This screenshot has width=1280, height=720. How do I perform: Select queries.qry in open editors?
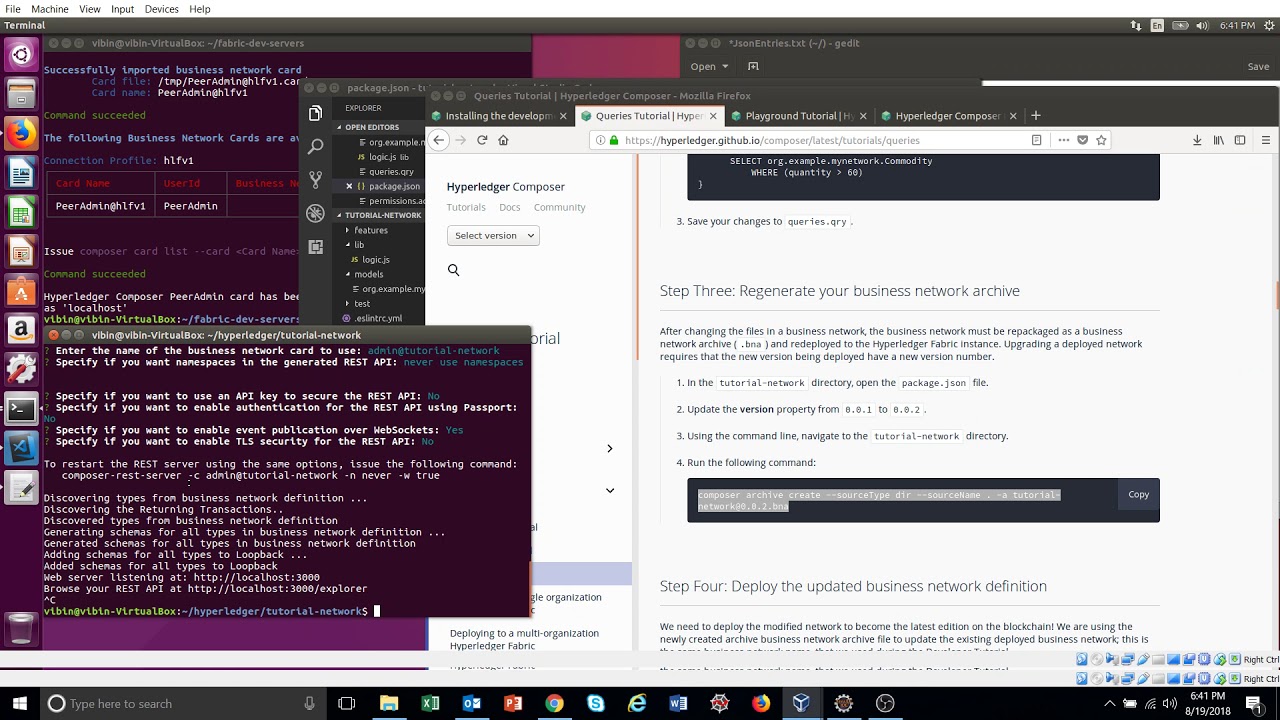[391, 171]
